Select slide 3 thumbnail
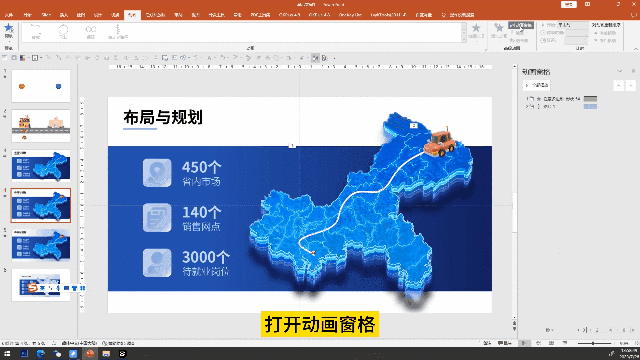The image size is (640, 360). pos(41,165)
